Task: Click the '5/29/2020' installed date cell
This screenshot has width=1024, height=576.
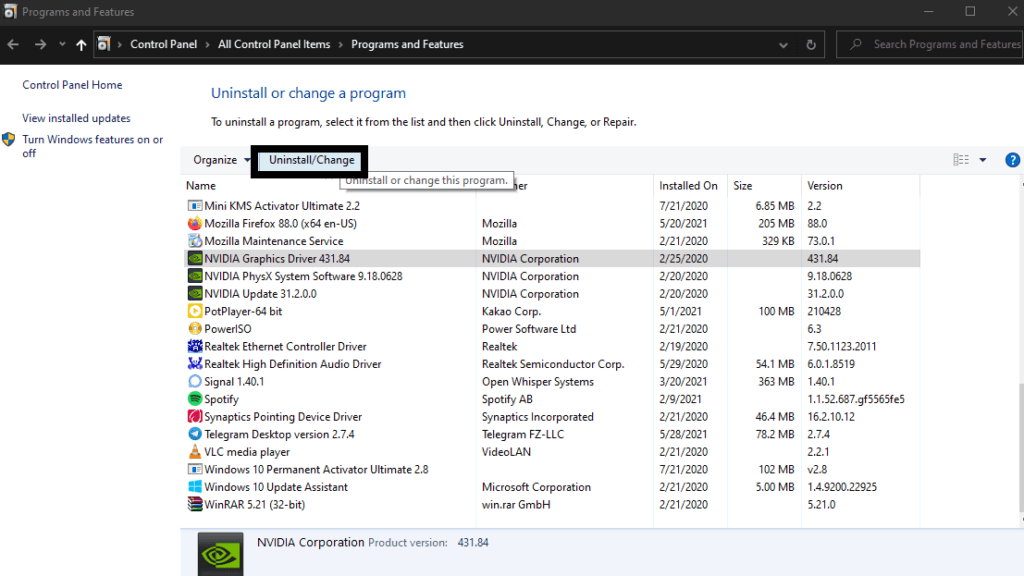Action: (683, 364)
